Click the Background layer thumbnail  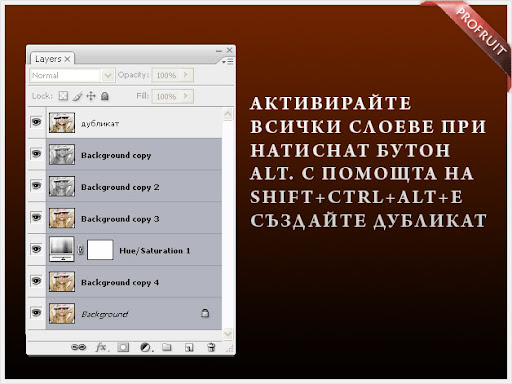(62, 313)
